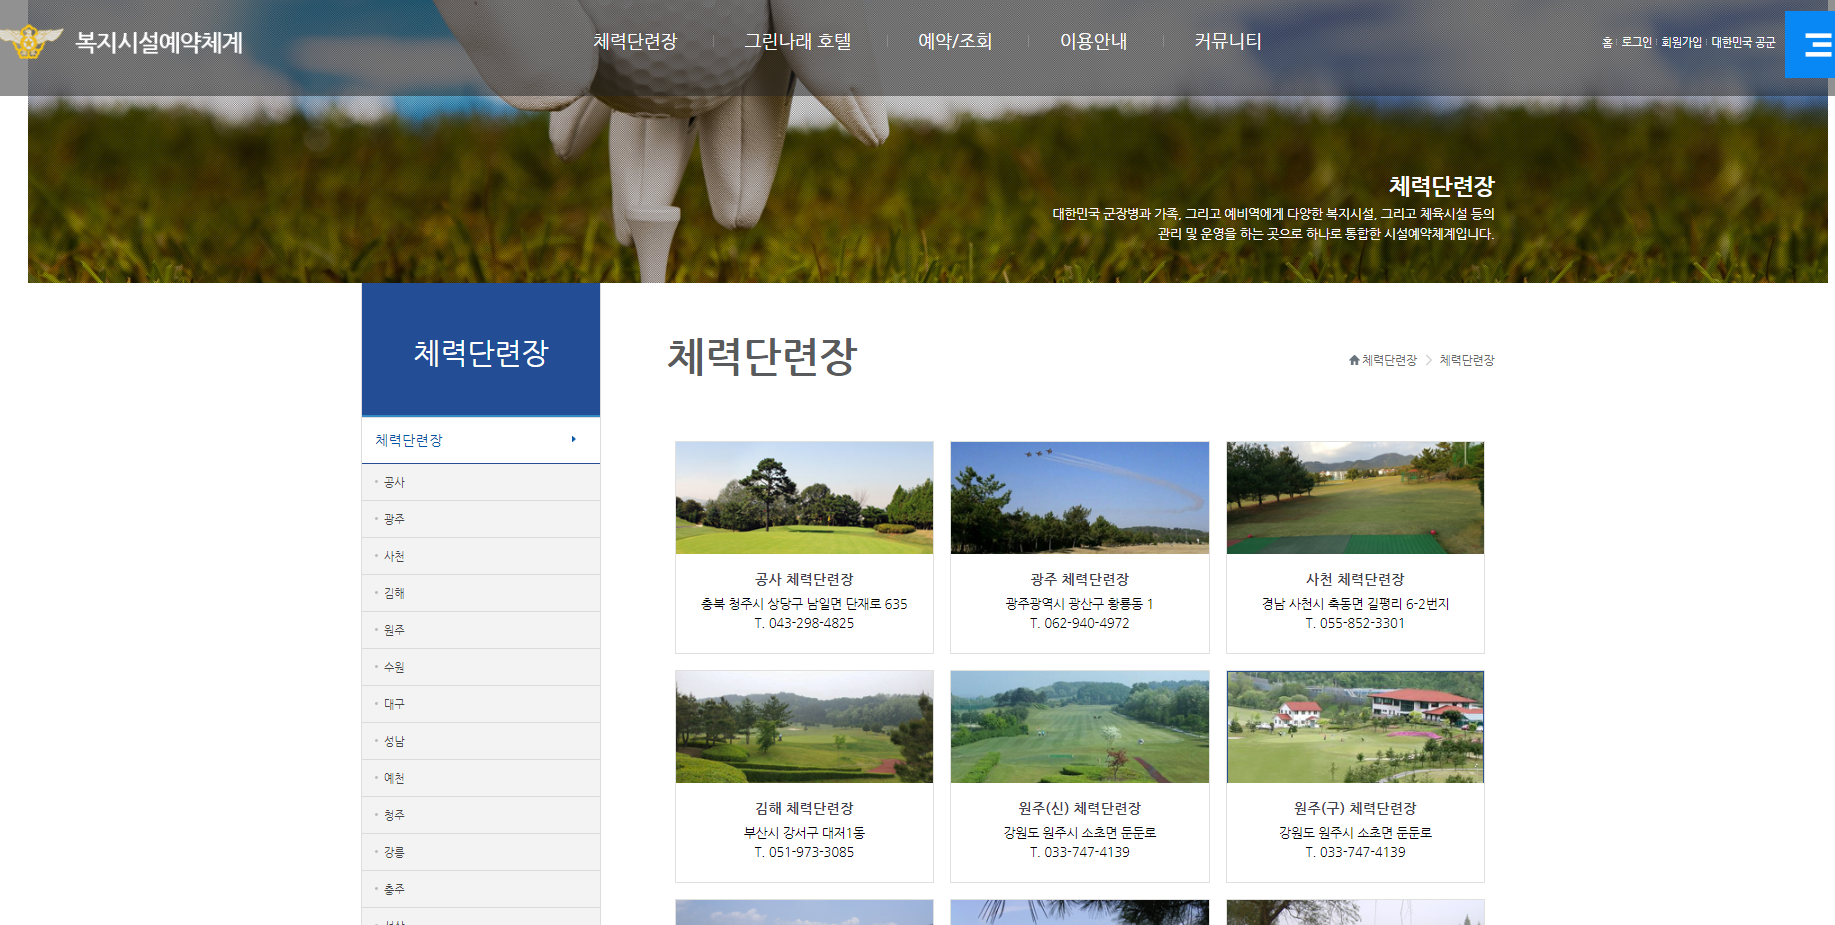Image resolution: width=1835 pixels, height=925 pixels.
Task: Select 성남 in the sidebar
Action: tap(481, 741)
